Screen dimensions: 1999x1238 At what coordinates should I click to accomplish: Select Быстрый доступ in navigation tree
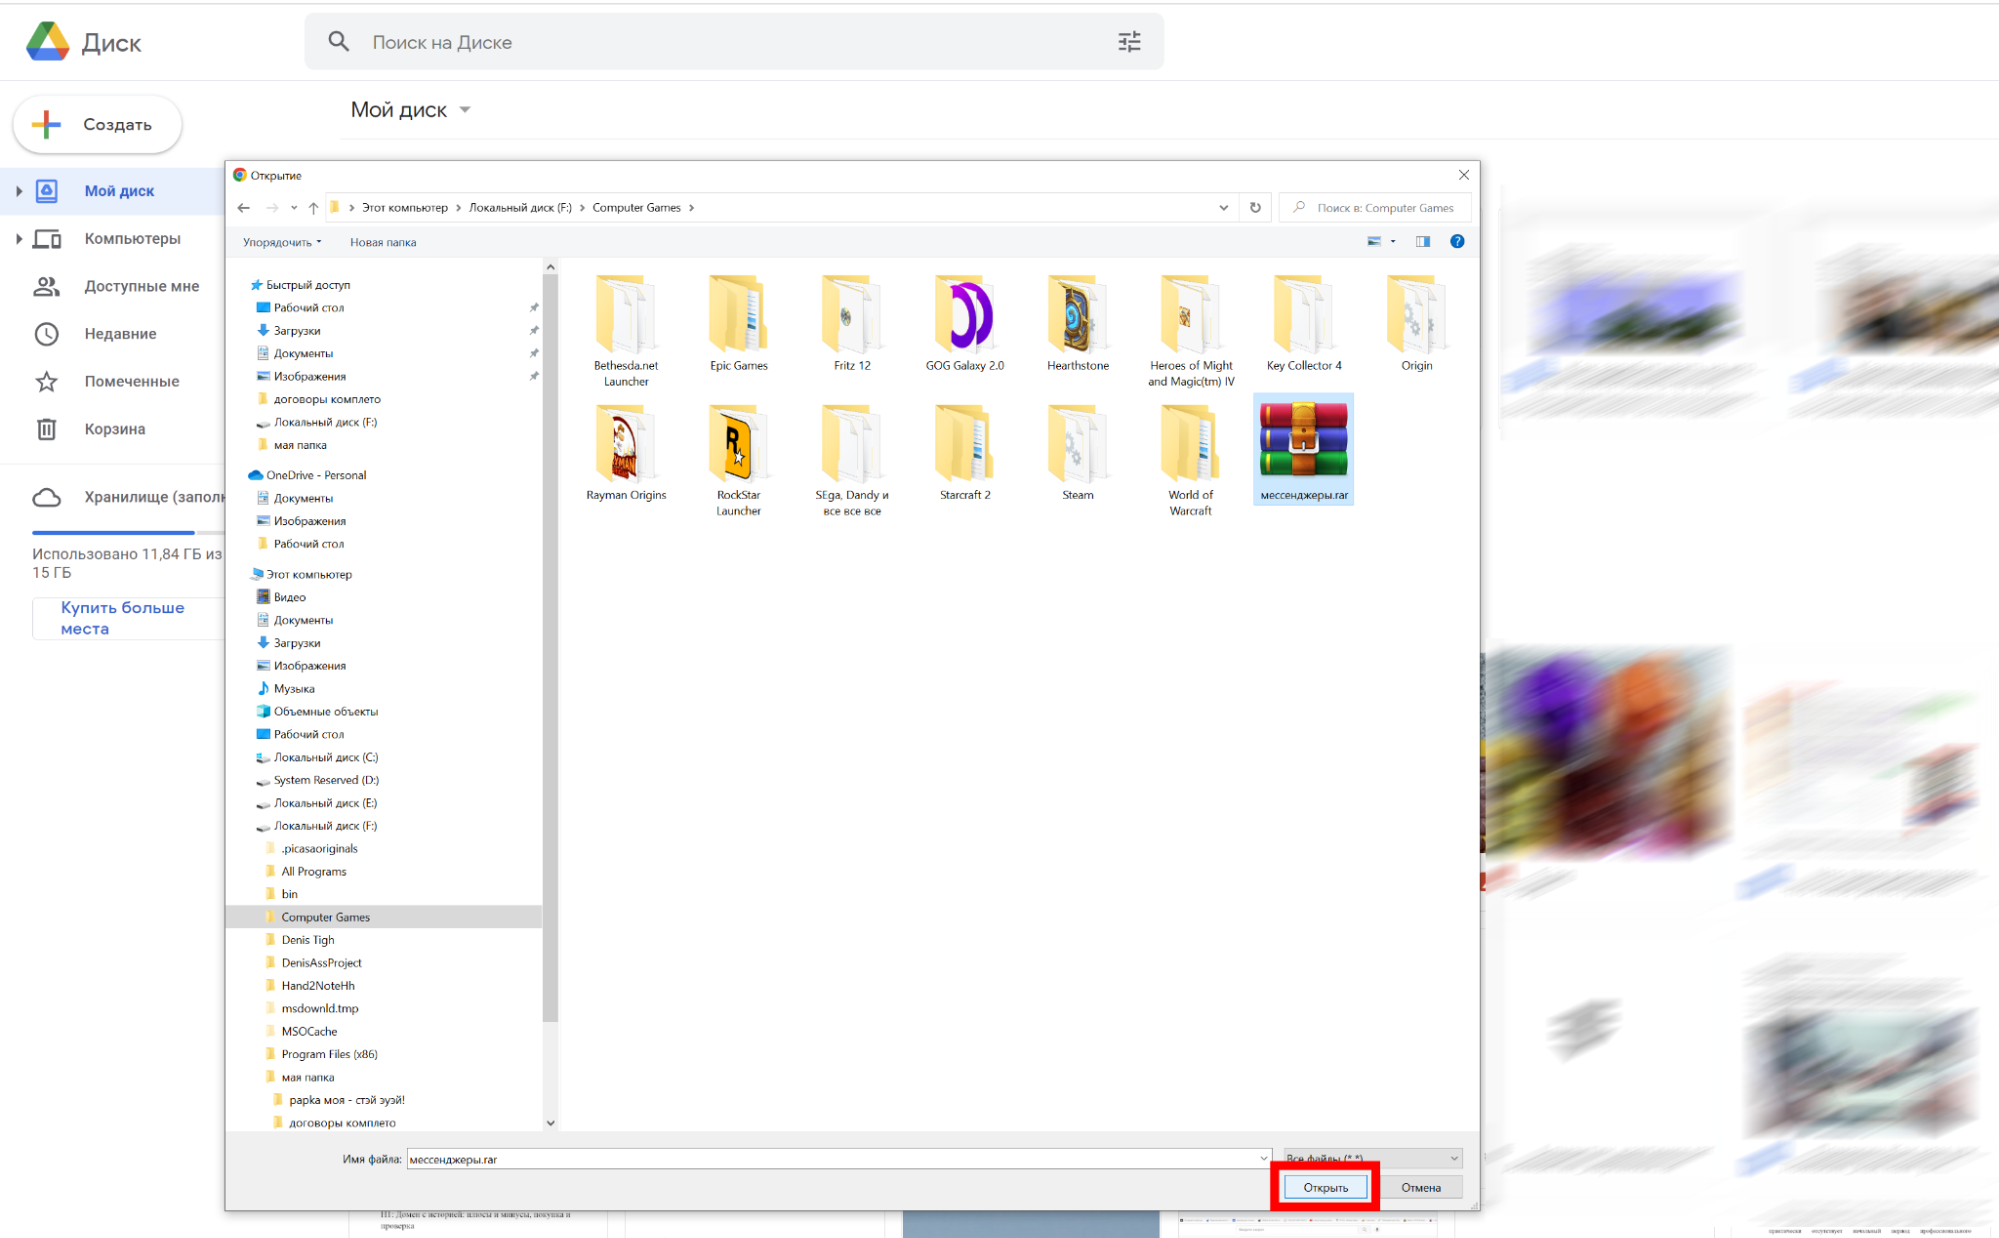308,285
